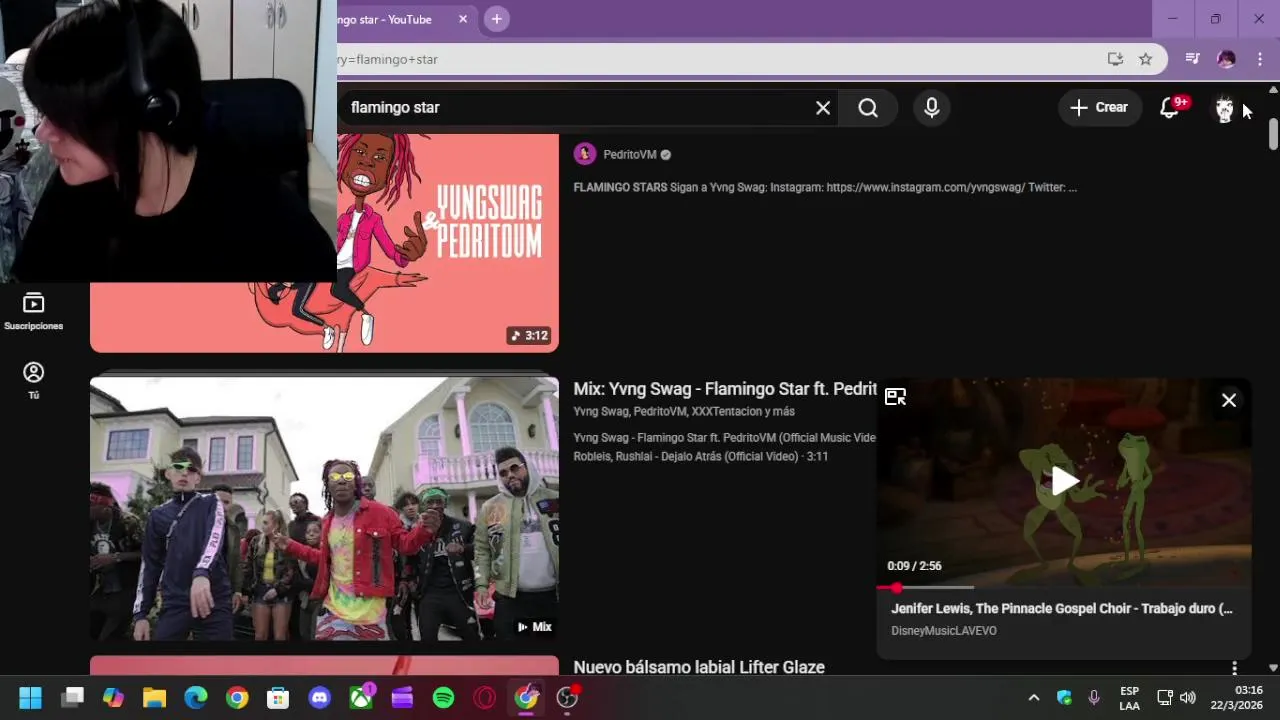Launch Copilot from the taskbar
Viewport: 1280px width, 720px height.
tap(113, 698)
